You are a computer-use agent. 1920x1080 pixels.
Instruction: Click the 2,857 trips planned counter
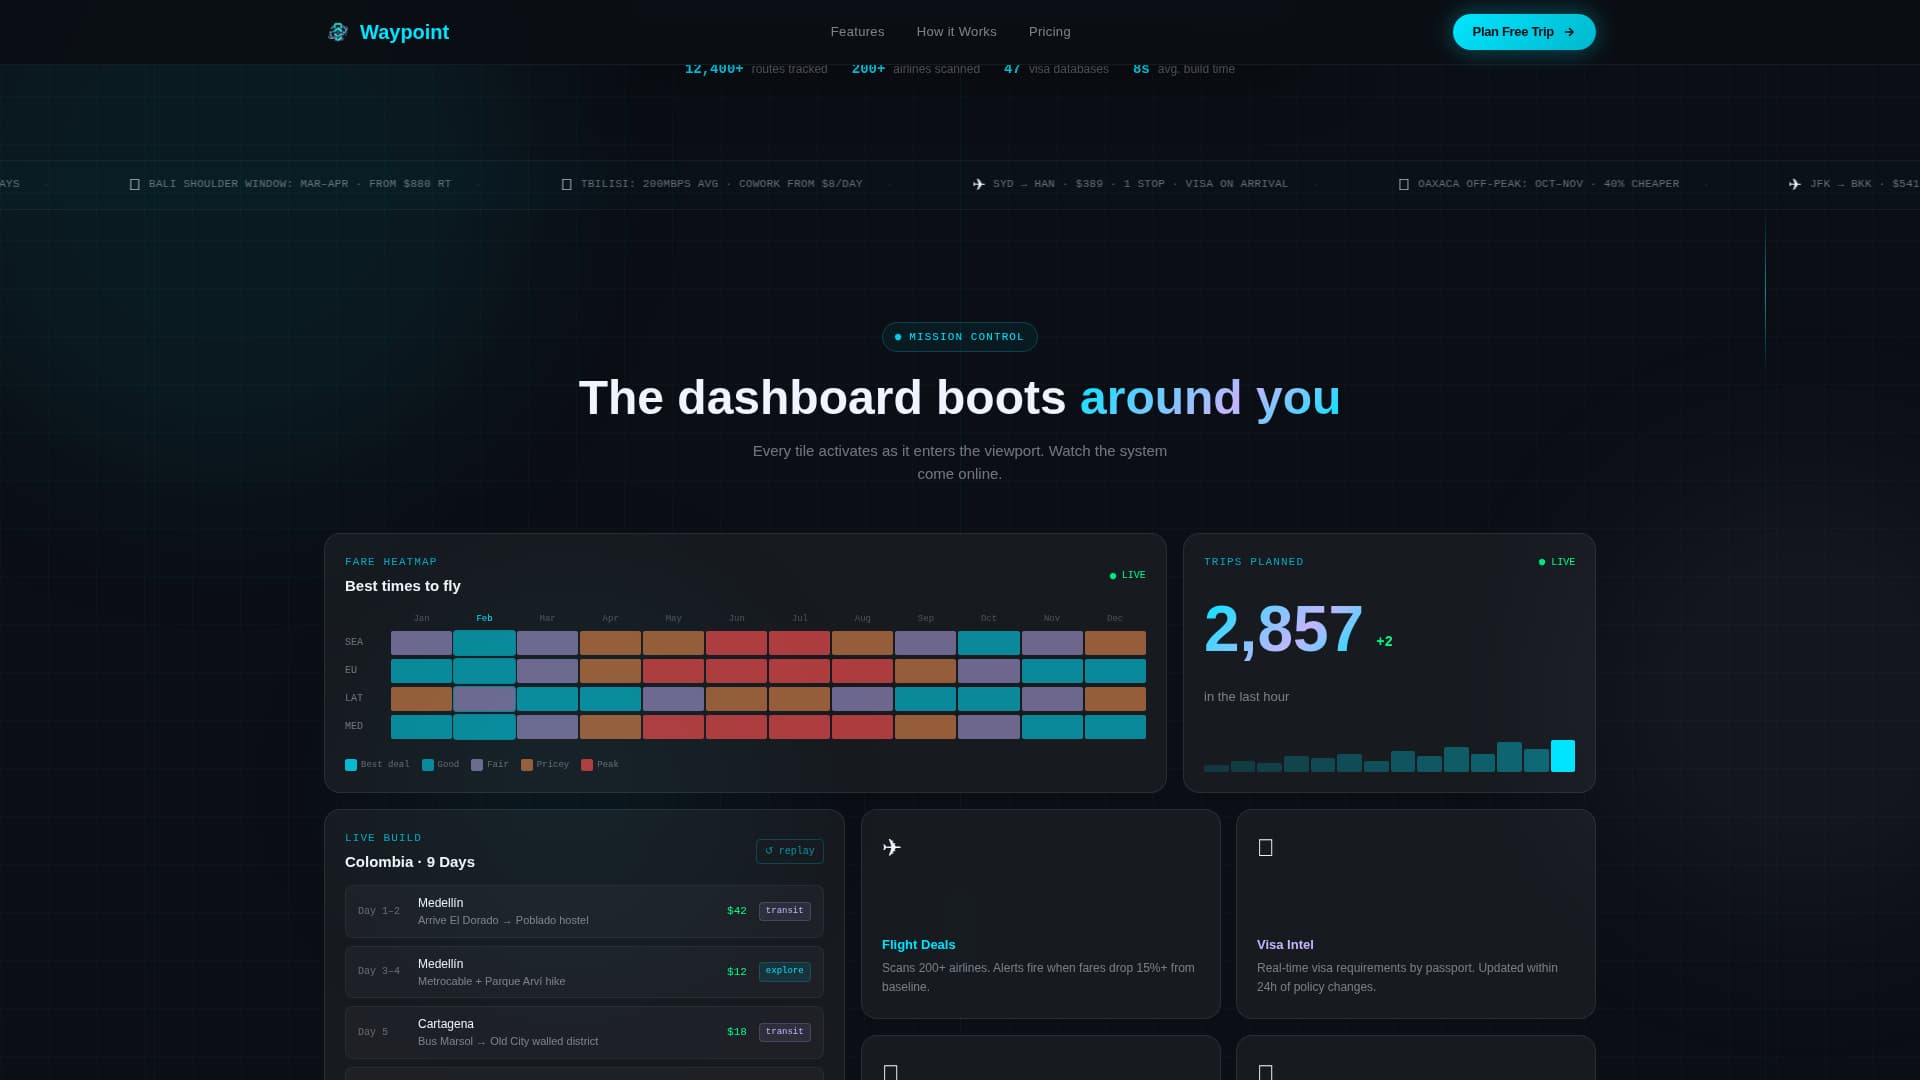click(x=1283, y=629)
